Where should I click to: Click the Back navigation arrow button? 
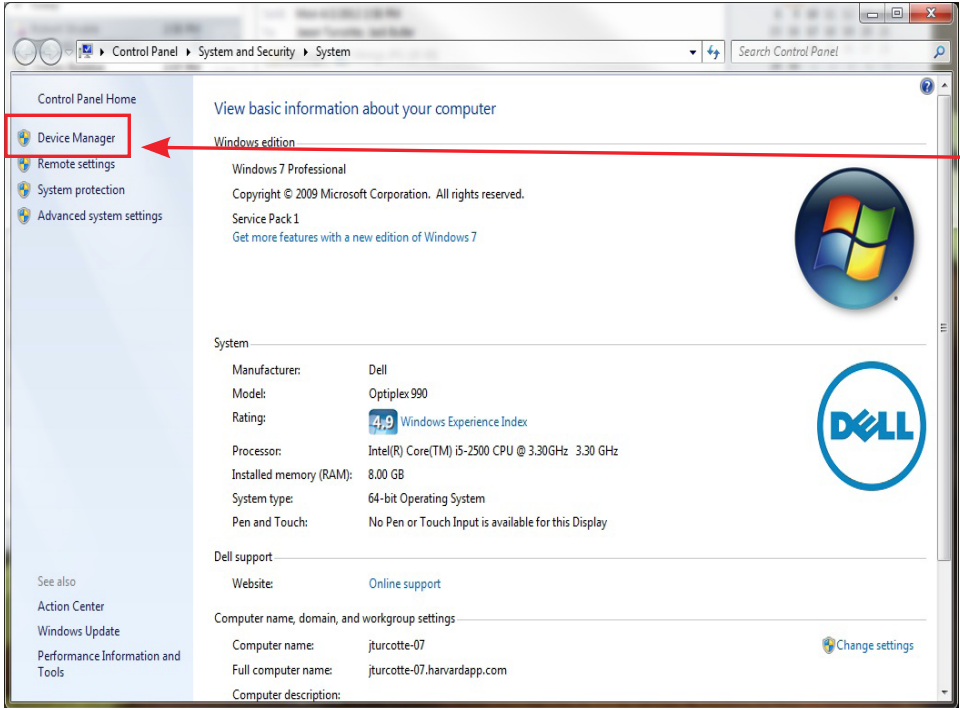click(26, 52)
